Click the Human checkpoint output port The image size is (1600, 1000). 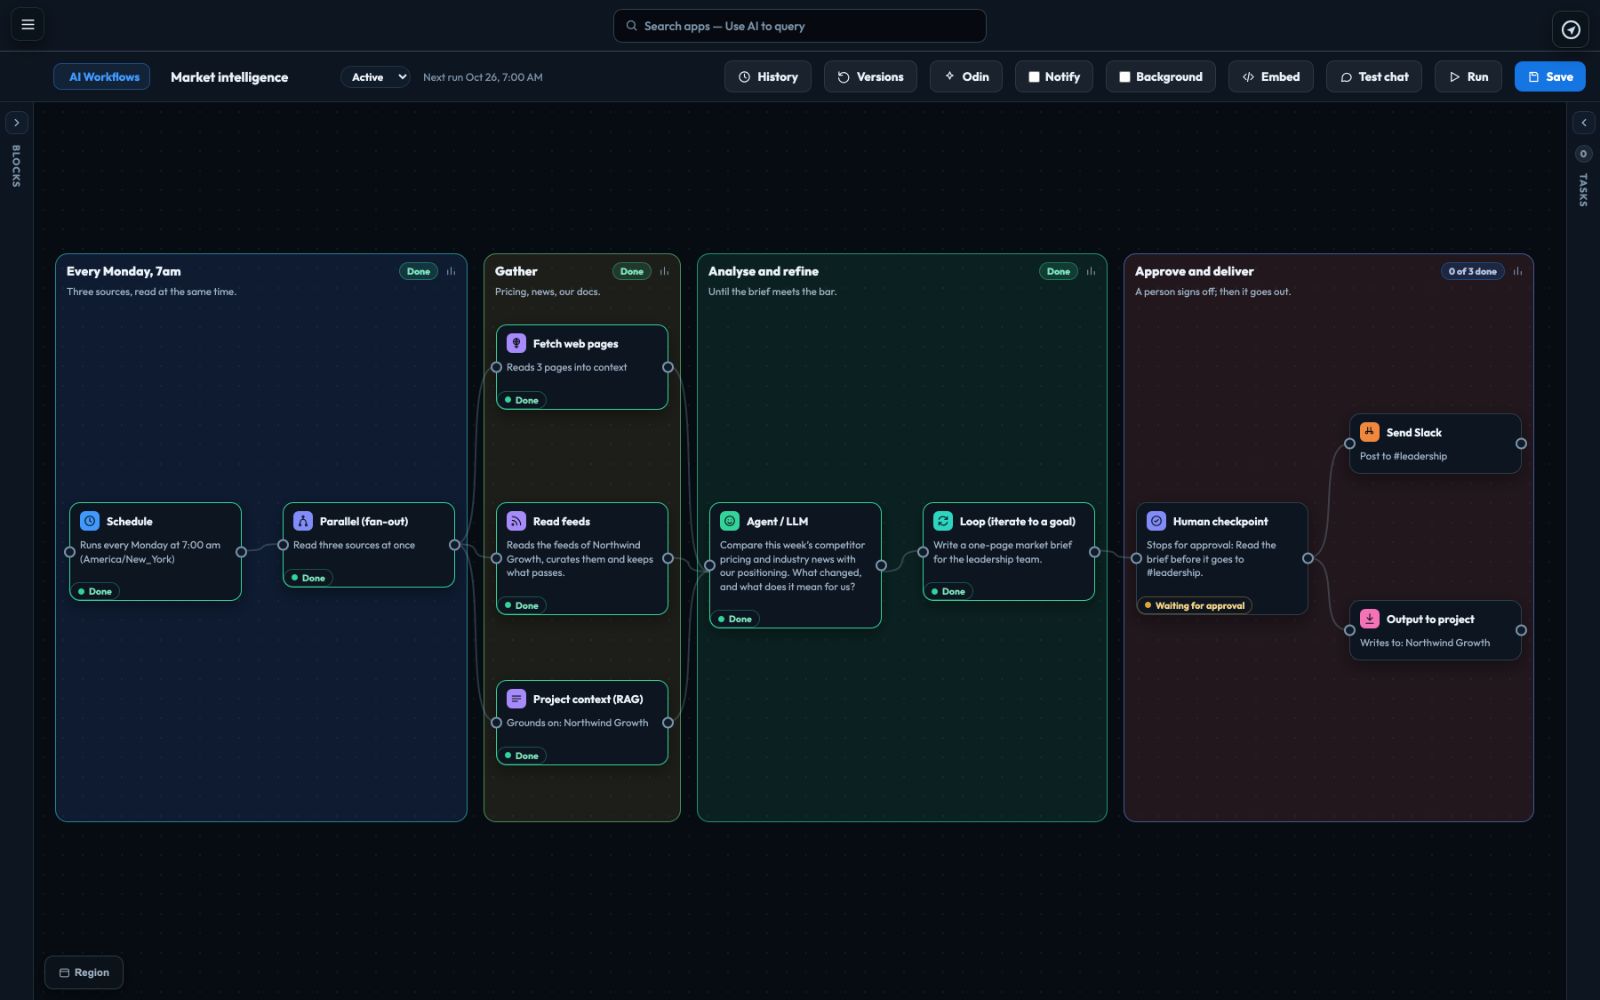1308,558
